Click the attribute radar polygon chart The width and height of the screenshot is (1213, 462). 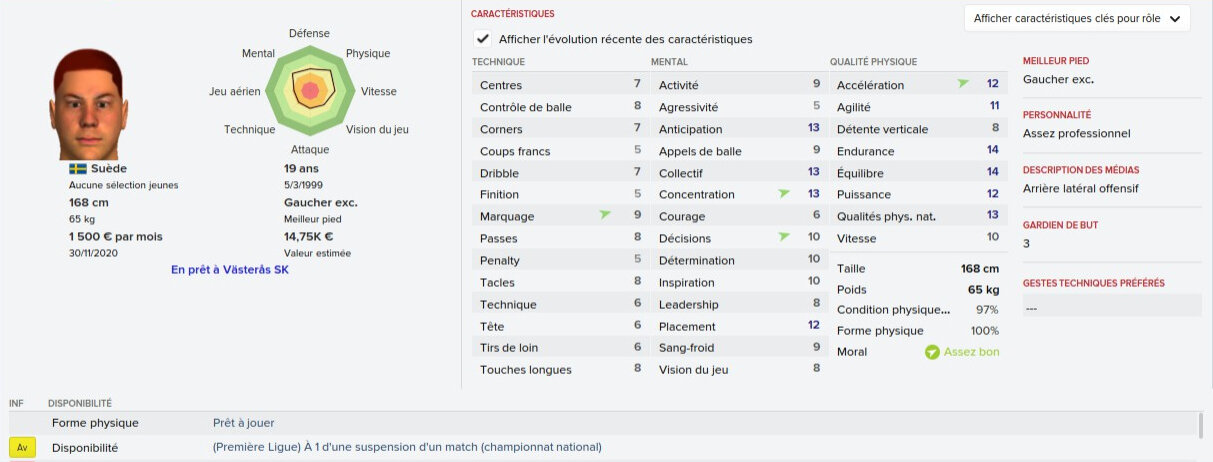pos(310,90)
